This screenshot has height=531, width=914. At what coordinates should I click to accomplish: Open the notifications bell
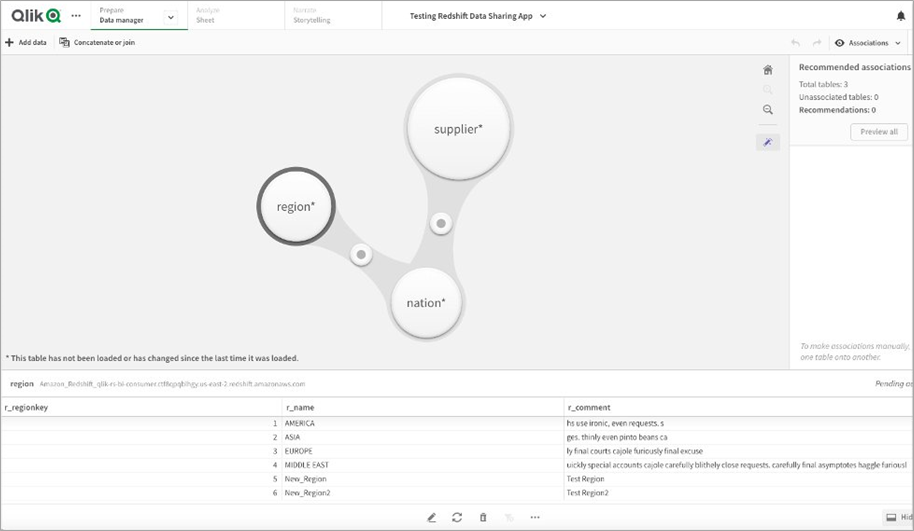click(901, 16)
